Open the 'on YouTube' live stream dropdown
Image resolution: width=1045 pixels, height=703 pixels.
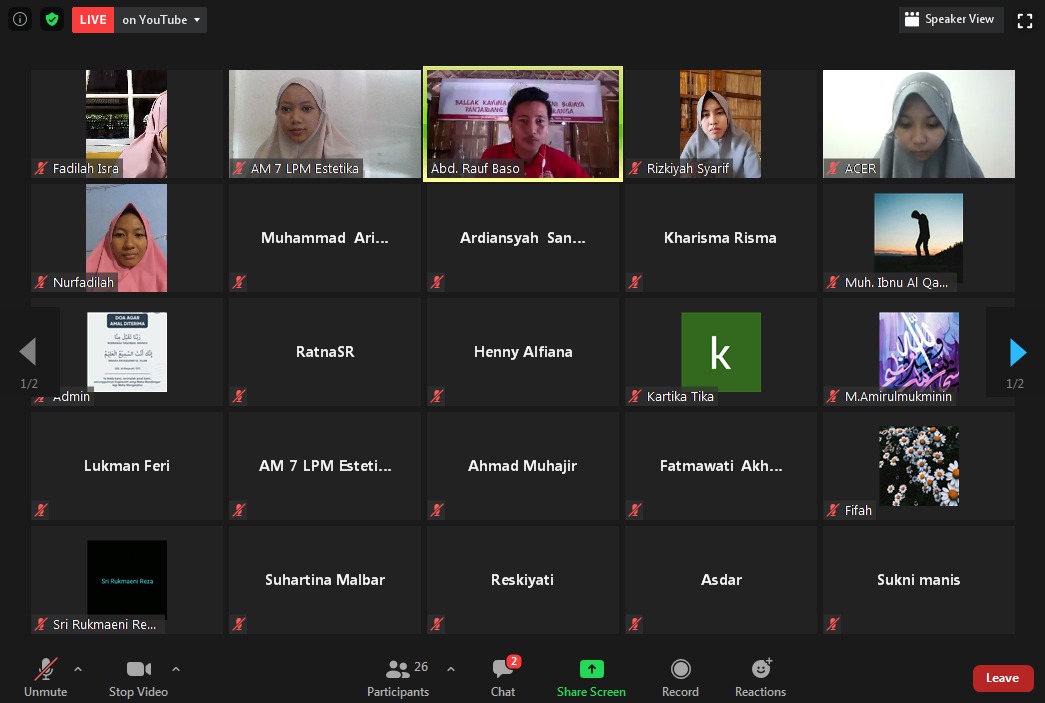(162, 20)
